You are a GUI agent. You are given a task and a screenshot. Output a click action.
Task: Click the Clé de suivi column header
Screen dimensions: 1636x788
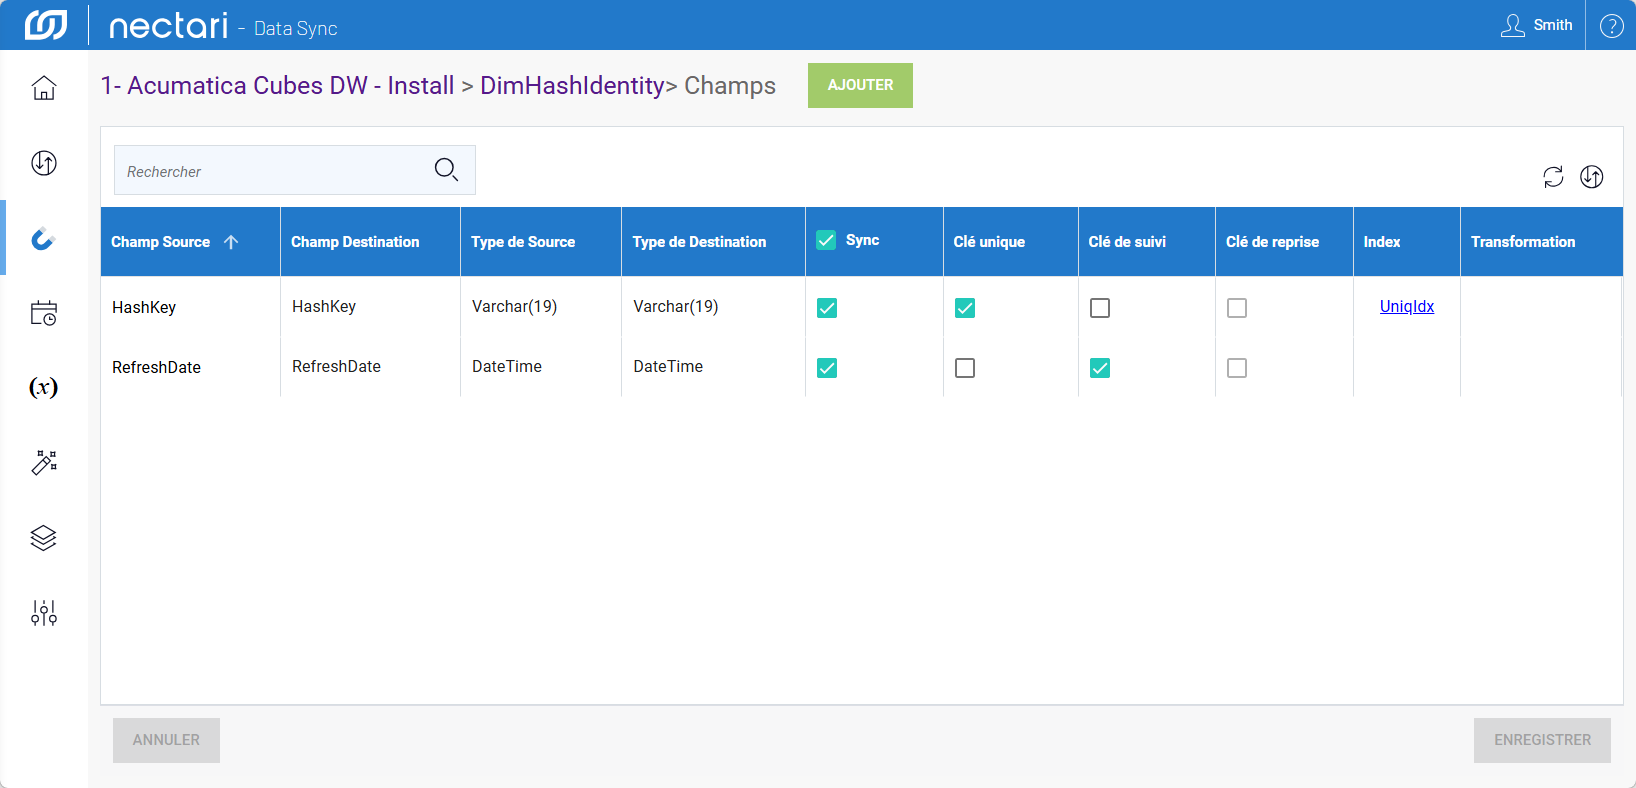coord(1147,242)
